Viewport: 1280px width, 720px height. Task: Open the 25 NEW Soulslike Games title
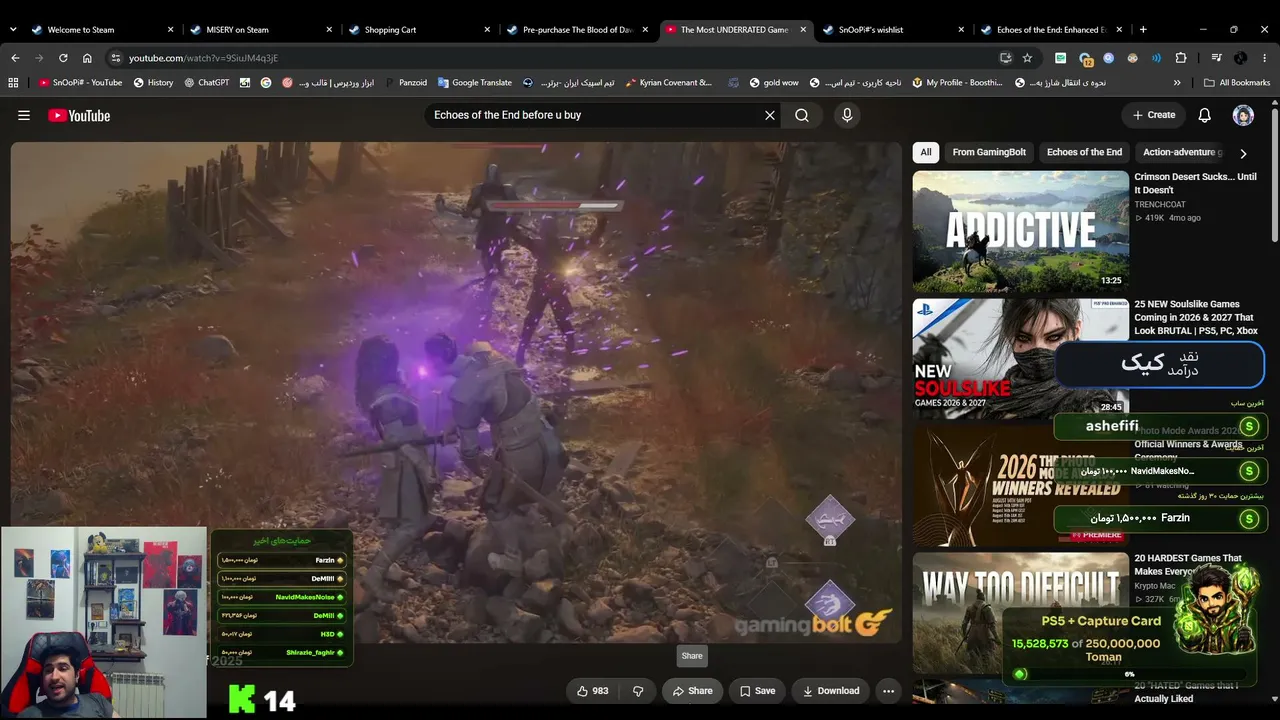point(1195,317)
